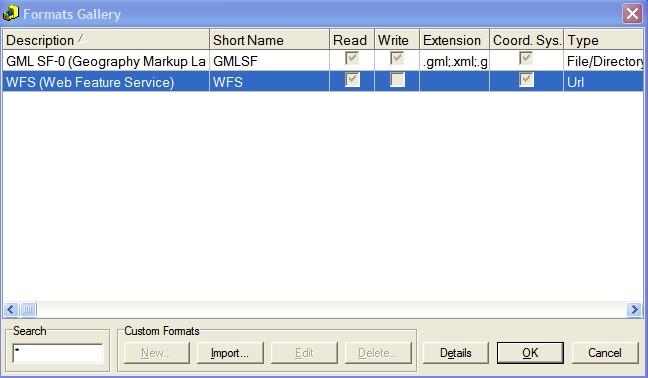Click the .gml;.xml extension cell
The width and height of the screenshot is (648, 378).
point(454,61)
